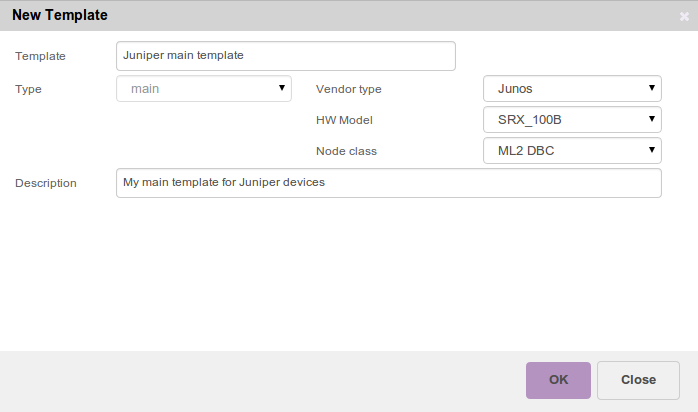
Task: Click the "Description" field label
Action: click(46, 183)
